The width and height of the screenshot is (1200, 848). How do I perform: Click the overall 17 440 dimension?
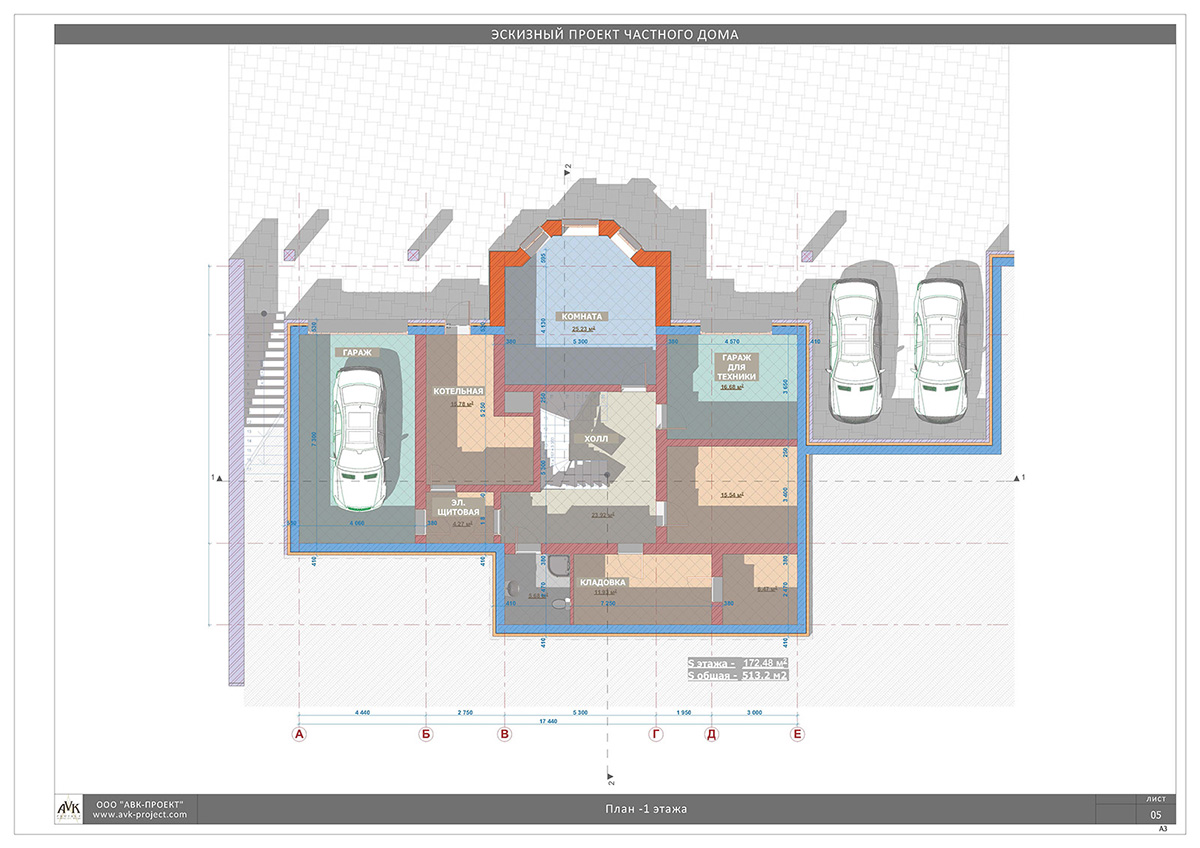[548, 721]
